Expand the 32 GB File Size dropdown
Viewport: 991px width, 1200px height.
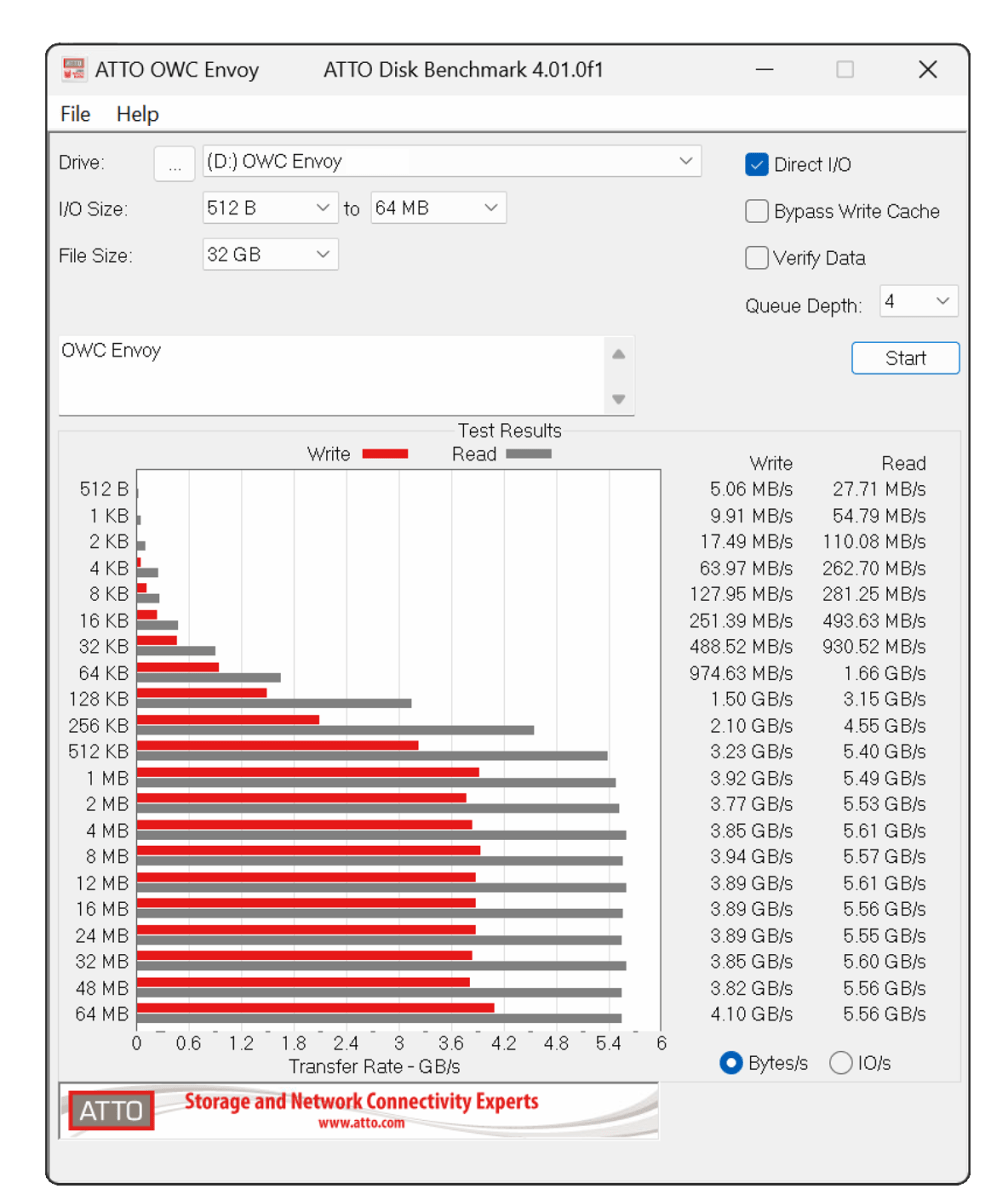tap(323, 255)
